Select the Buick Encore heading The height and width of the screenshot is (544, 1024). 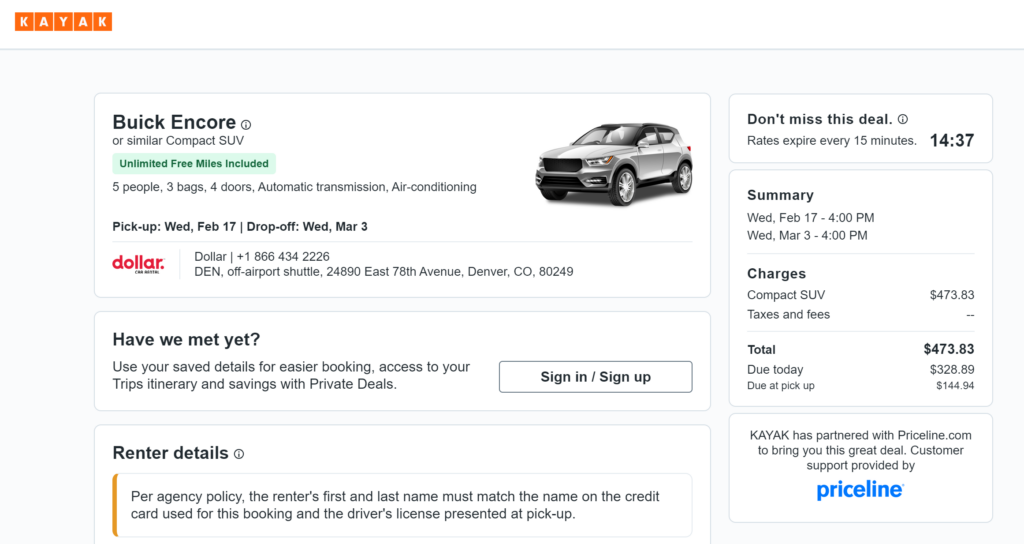coord(174,122)
